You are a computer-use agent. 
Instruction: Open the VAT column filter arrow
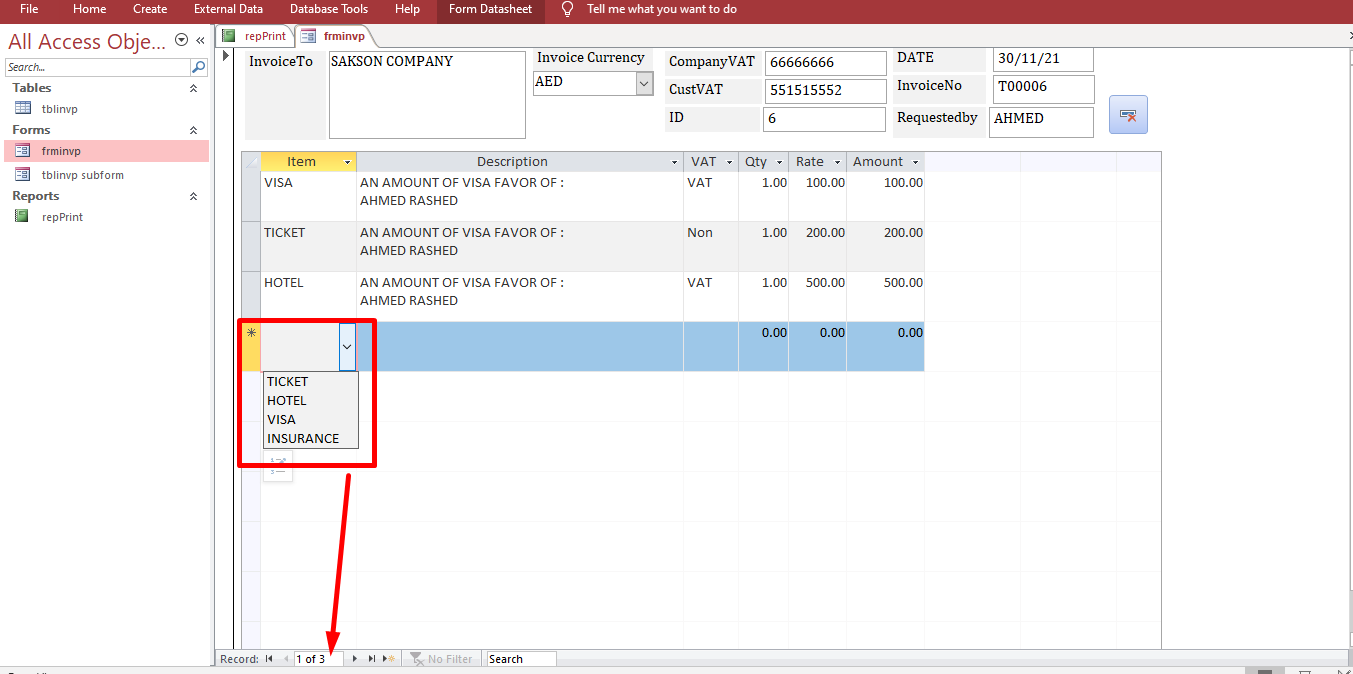pos(730,162)
